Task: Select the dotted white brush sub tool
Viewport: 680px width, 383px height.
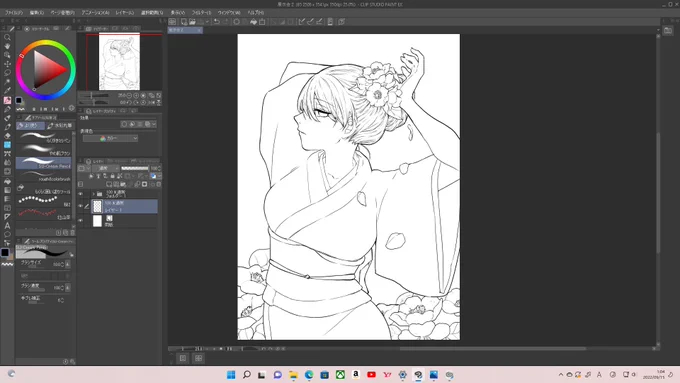Action: pyautogui.click(x=43, y=201)
